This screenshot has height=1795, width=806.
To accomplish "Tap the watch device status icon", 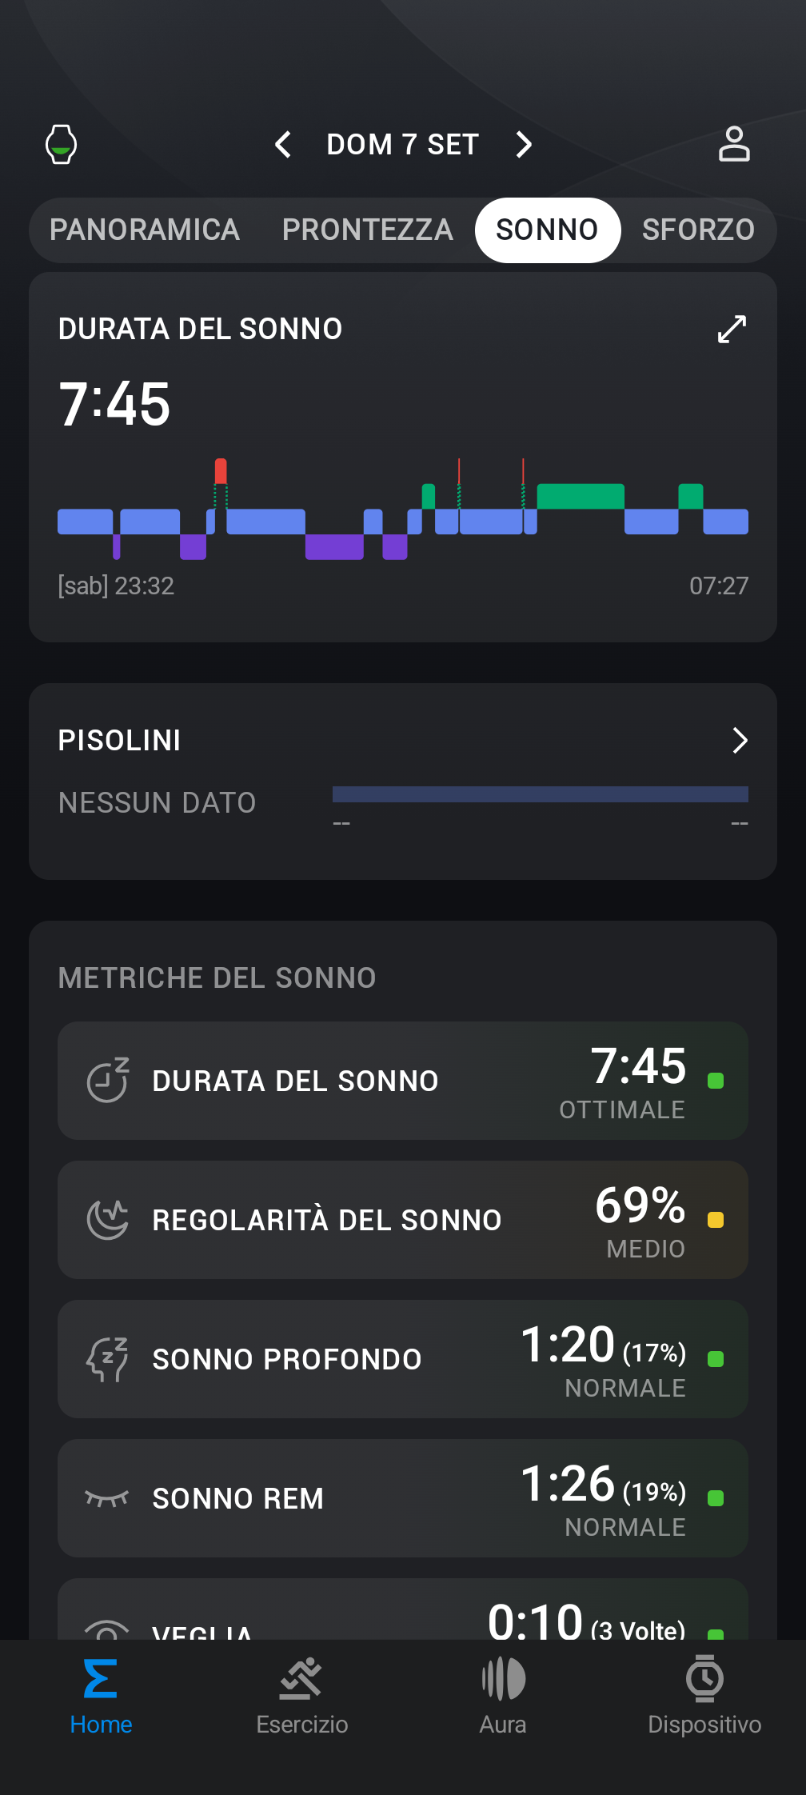I will tap(61, 145).
